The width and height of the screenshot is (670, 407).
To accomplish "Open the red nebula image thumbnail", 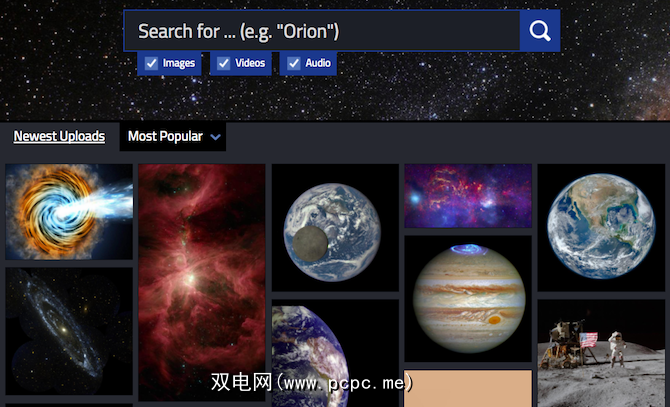I will (x=202, y=282).
